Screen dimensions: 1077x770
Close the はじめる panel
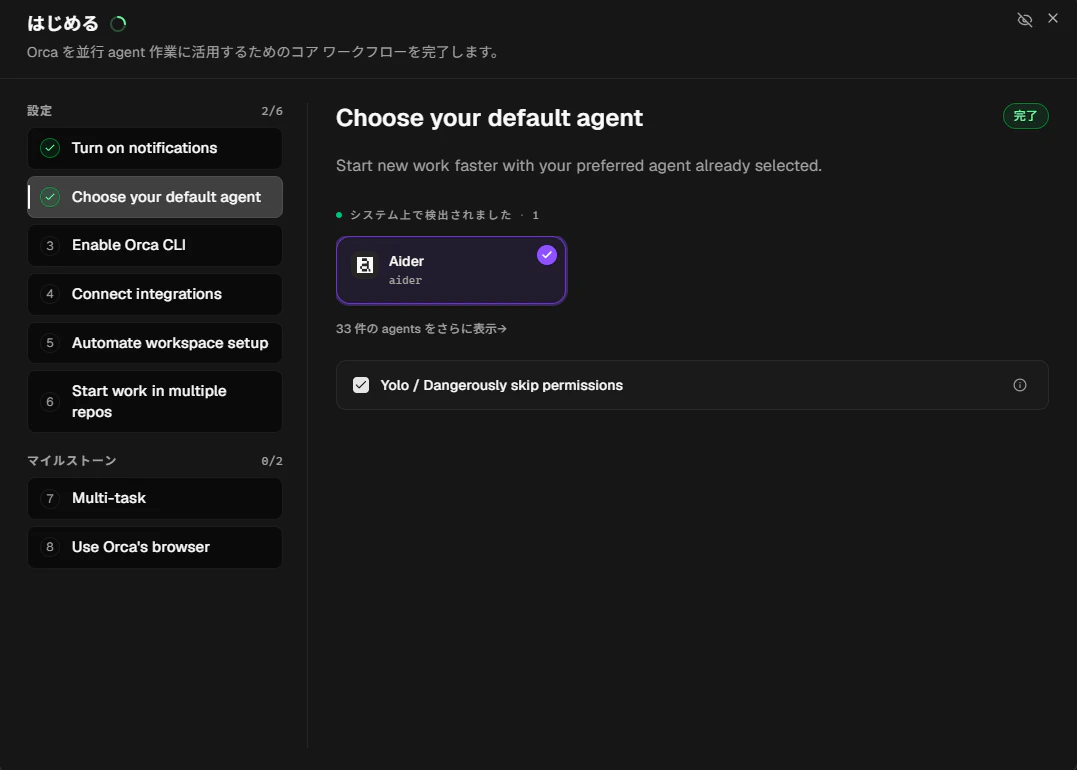[x=1052, y=19]
